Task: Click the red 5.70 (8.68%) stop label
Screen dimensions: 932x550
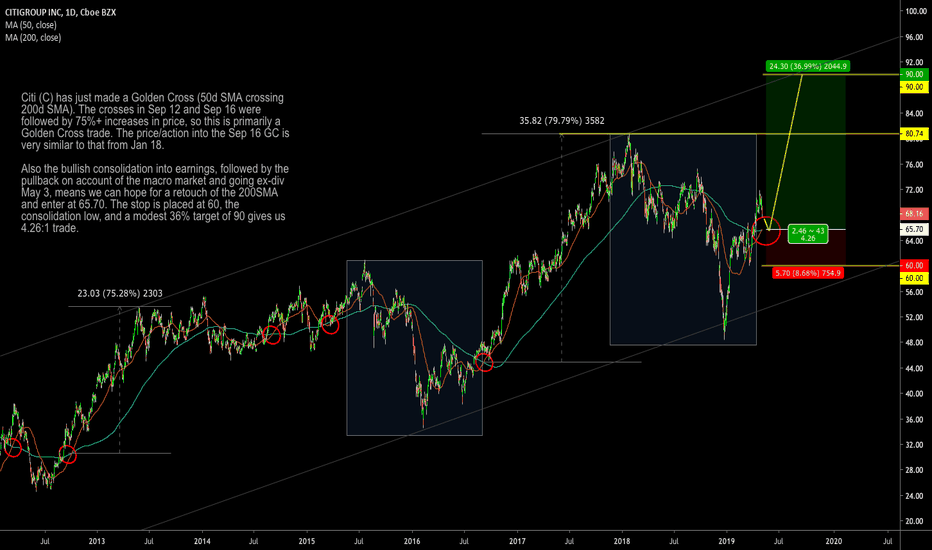Action: (808, 273)
